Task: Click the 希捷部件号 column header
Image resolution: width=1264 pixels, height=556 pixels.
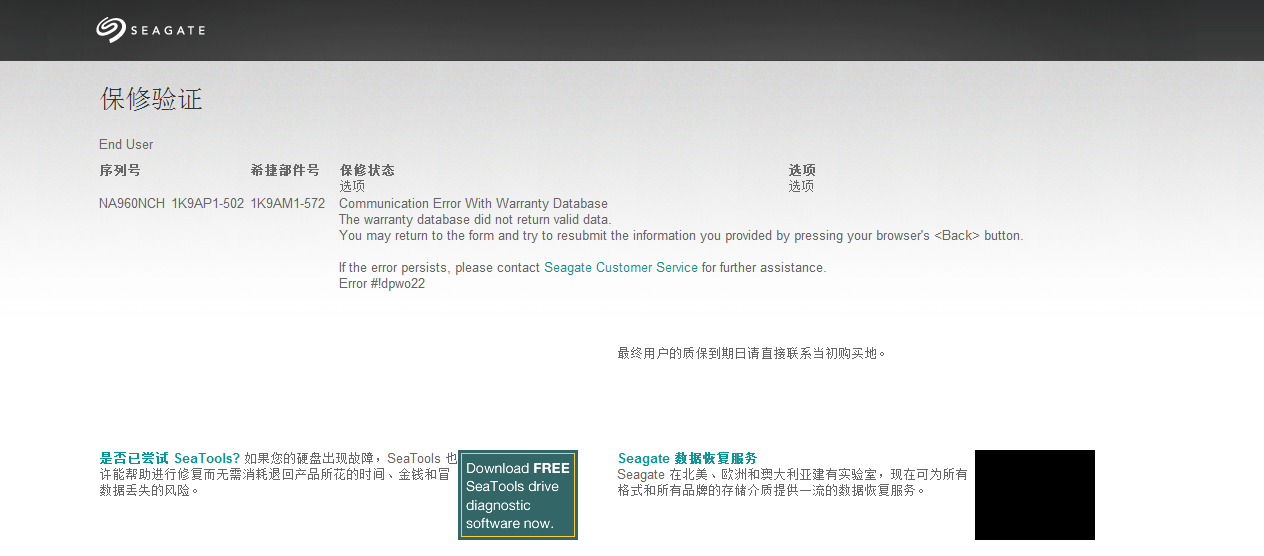Action: click(x=284, y=170)
